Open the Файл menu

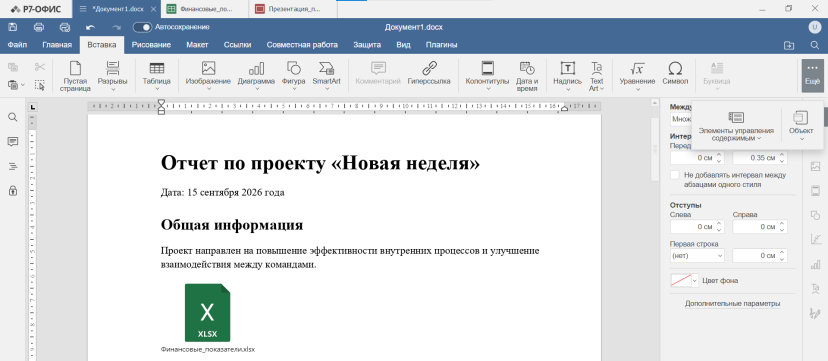coord(17,45)
